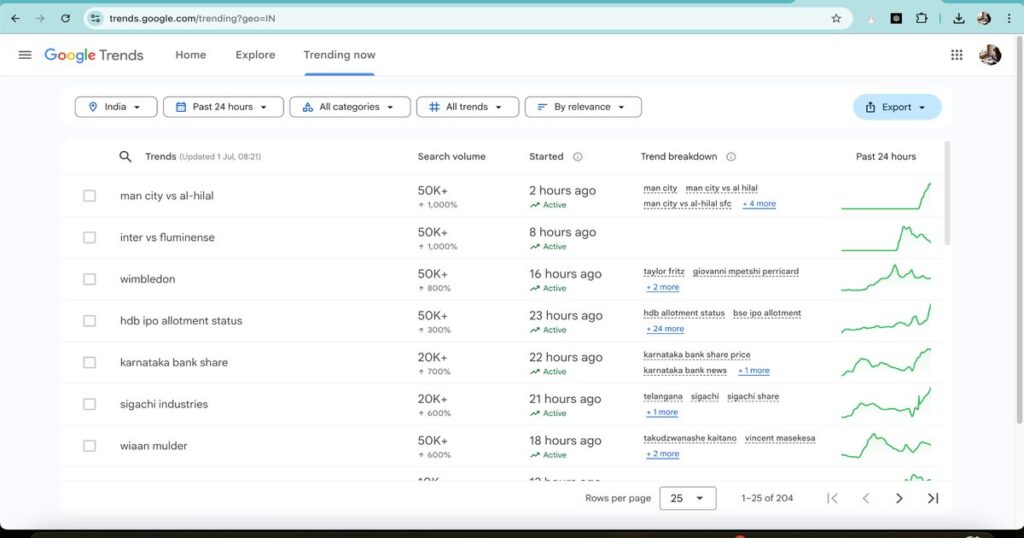Tick the hdb ipo allotment status checkbox

(x=89, y=321)
